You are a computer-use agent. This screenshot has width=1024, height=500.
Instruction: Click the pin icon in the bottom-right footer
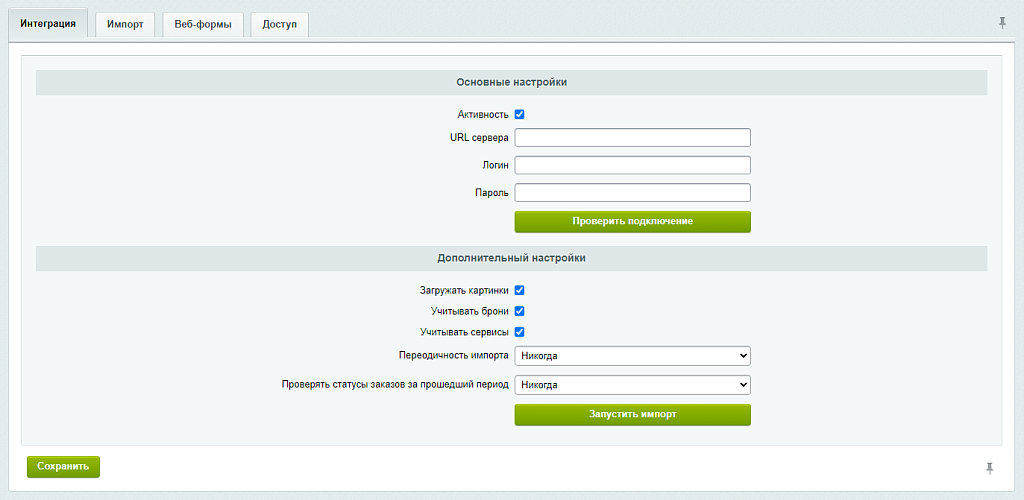(x=990, y=467)
